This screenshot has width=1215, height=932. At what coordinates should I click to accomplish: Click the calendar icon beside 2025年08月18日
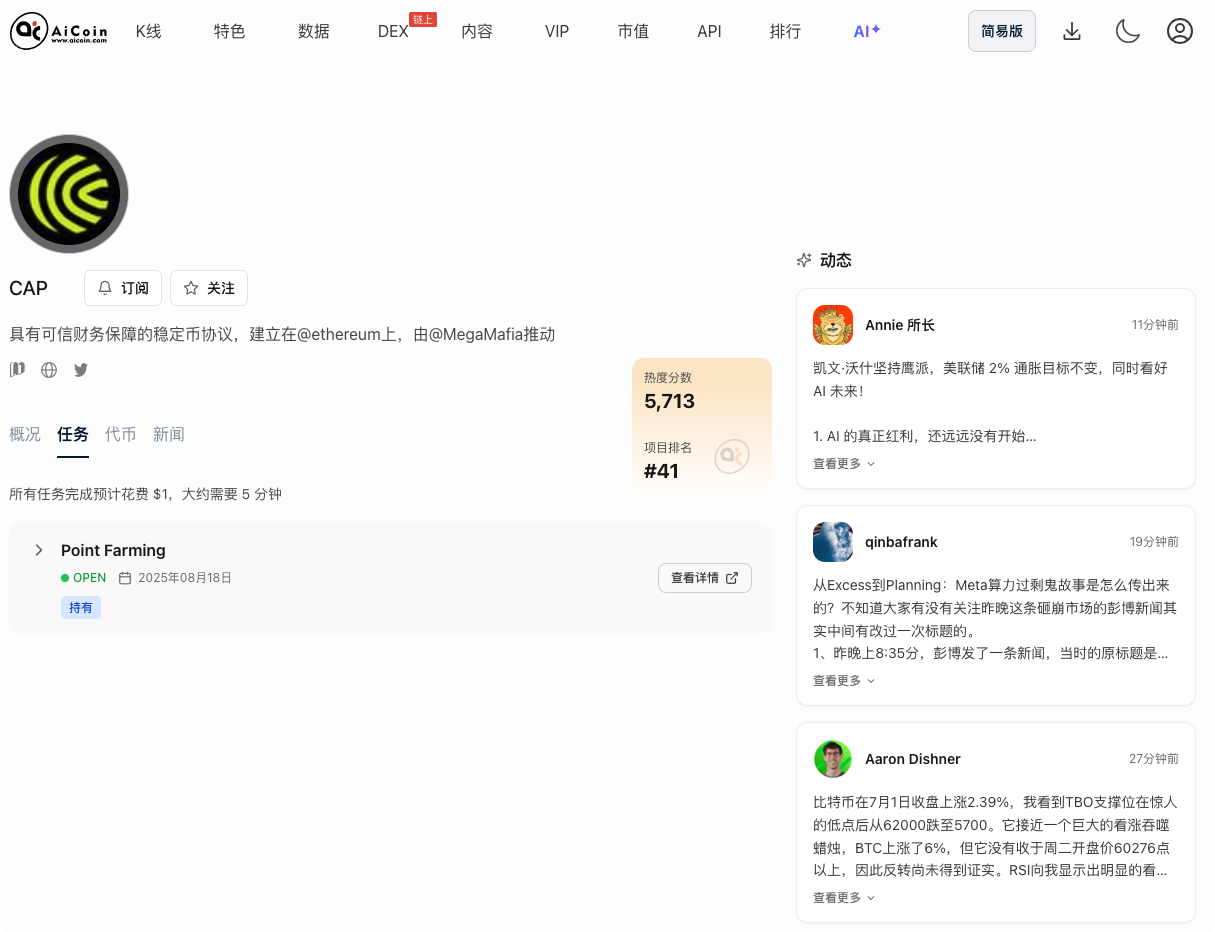[x=125, y=578]
